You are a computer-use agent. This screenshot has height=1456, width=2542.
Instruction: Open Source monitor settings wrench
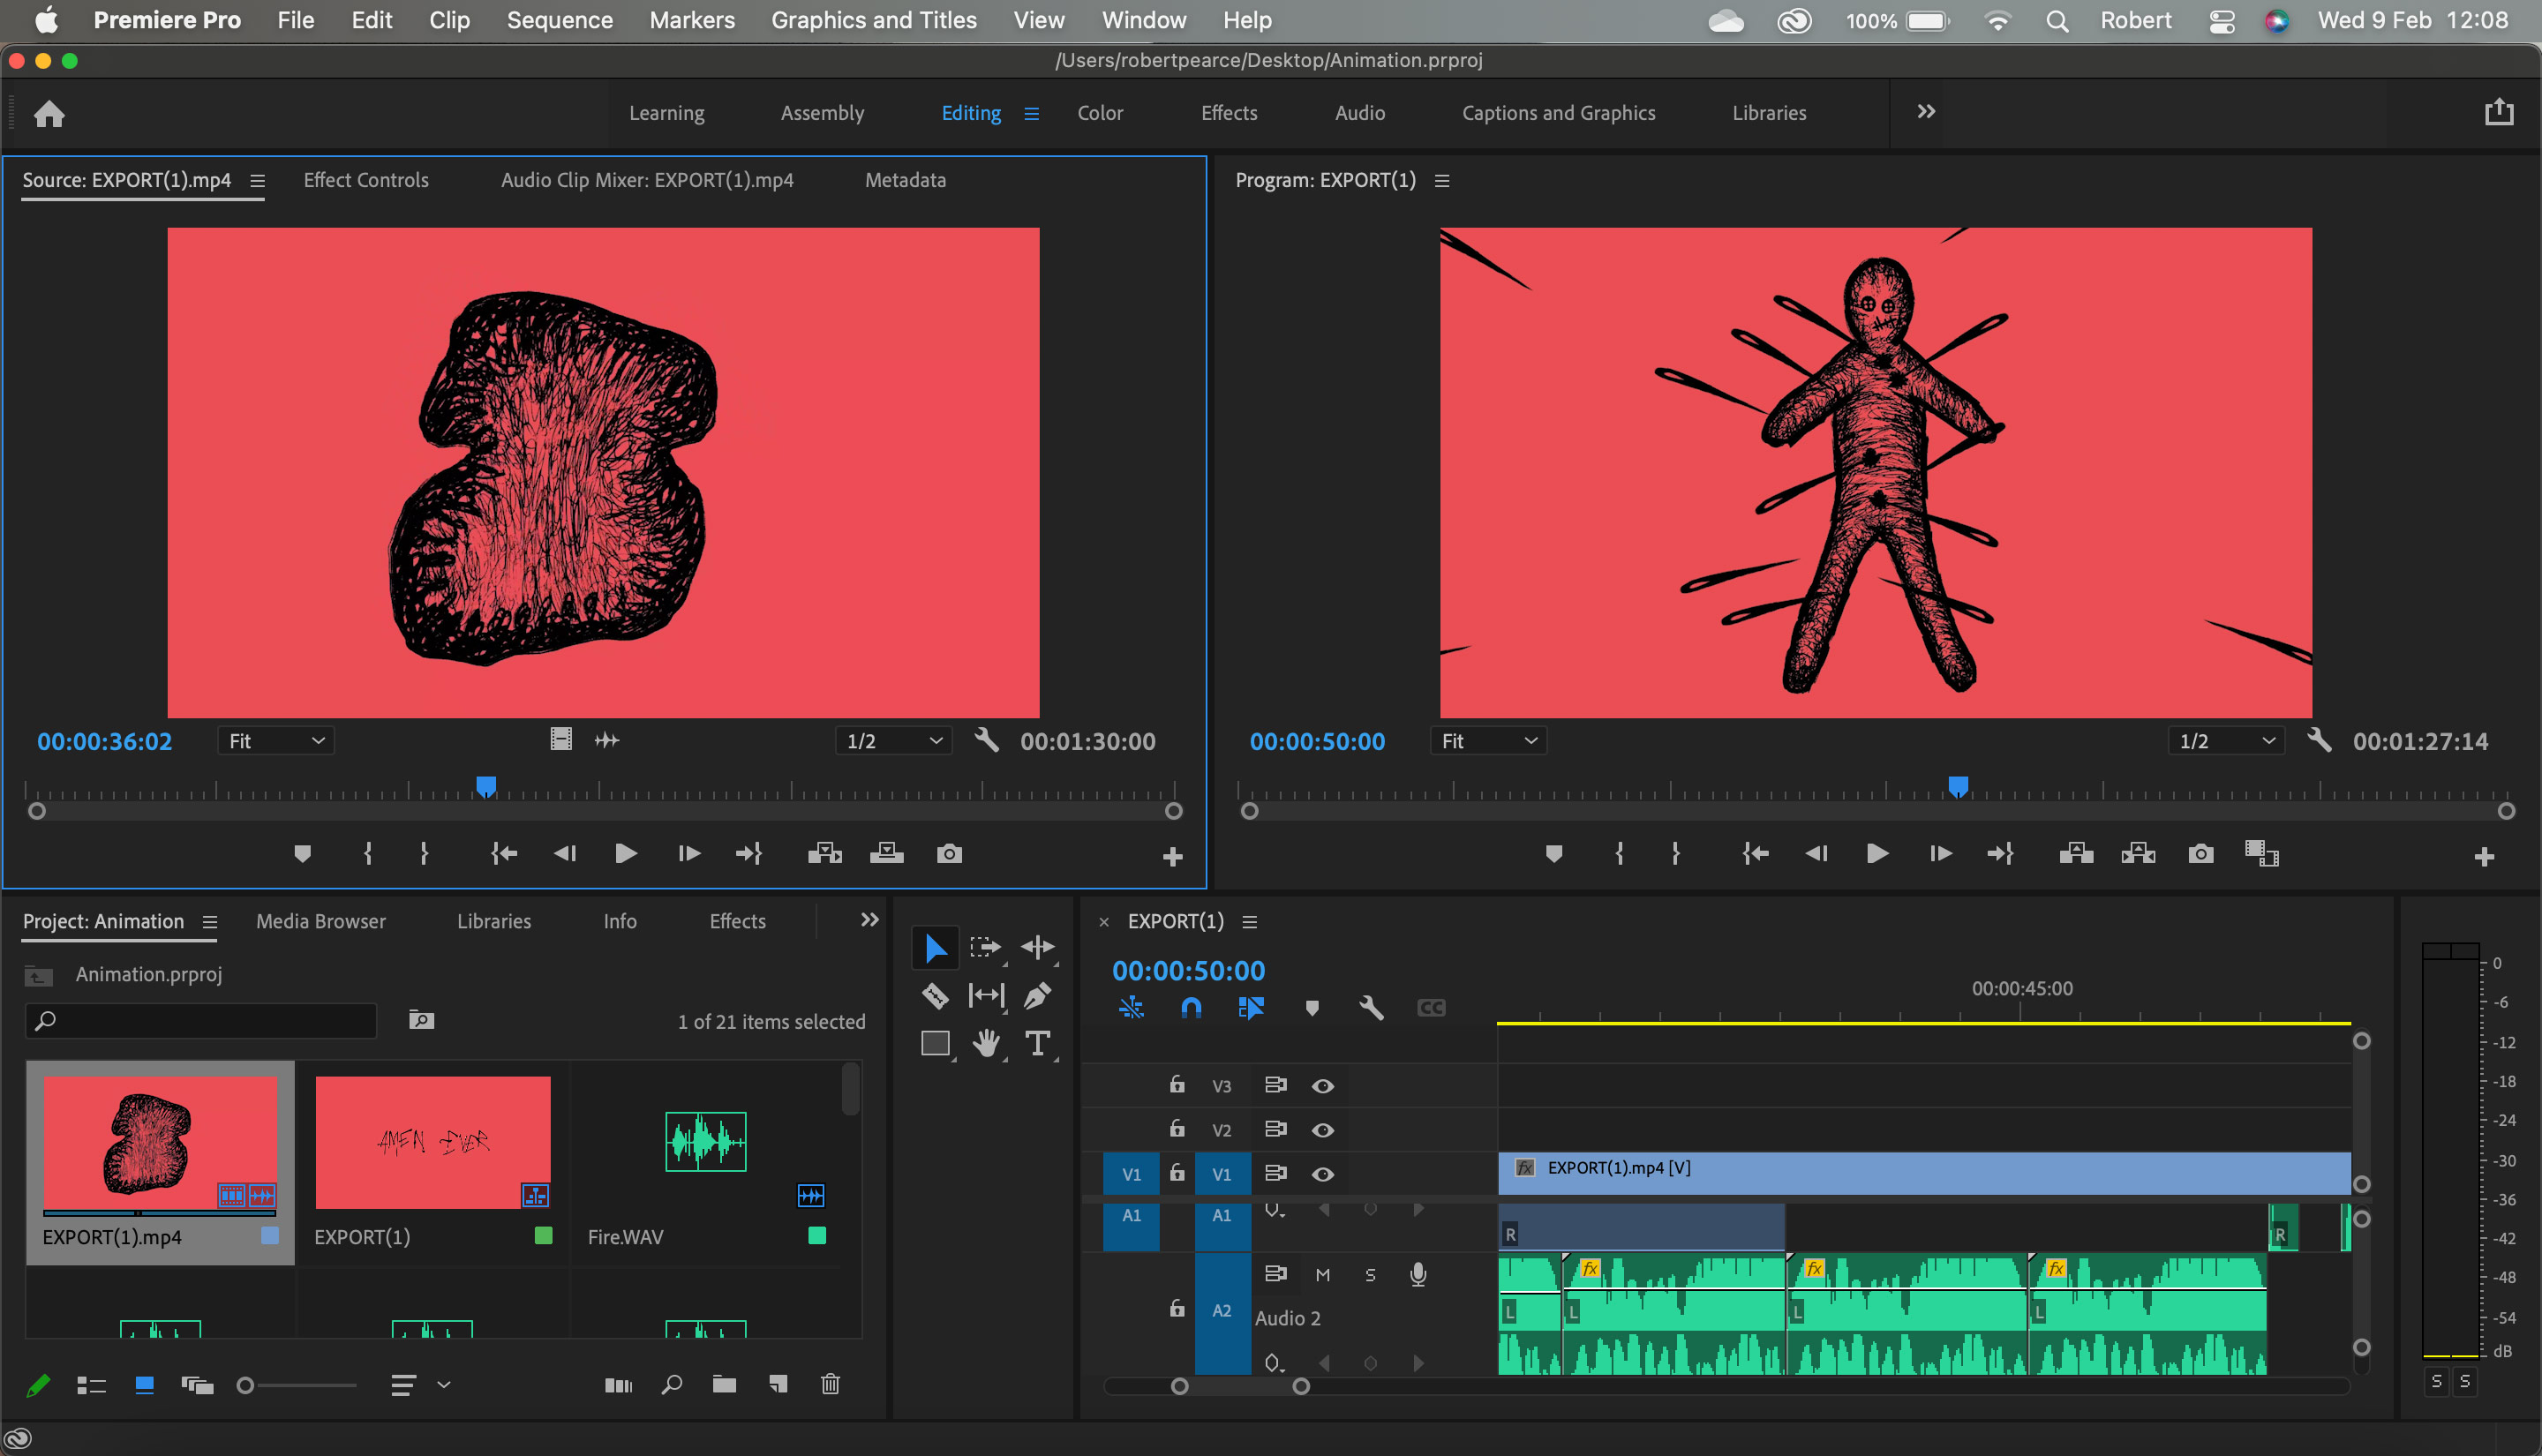pyautogui.click(x=986, y=740)
